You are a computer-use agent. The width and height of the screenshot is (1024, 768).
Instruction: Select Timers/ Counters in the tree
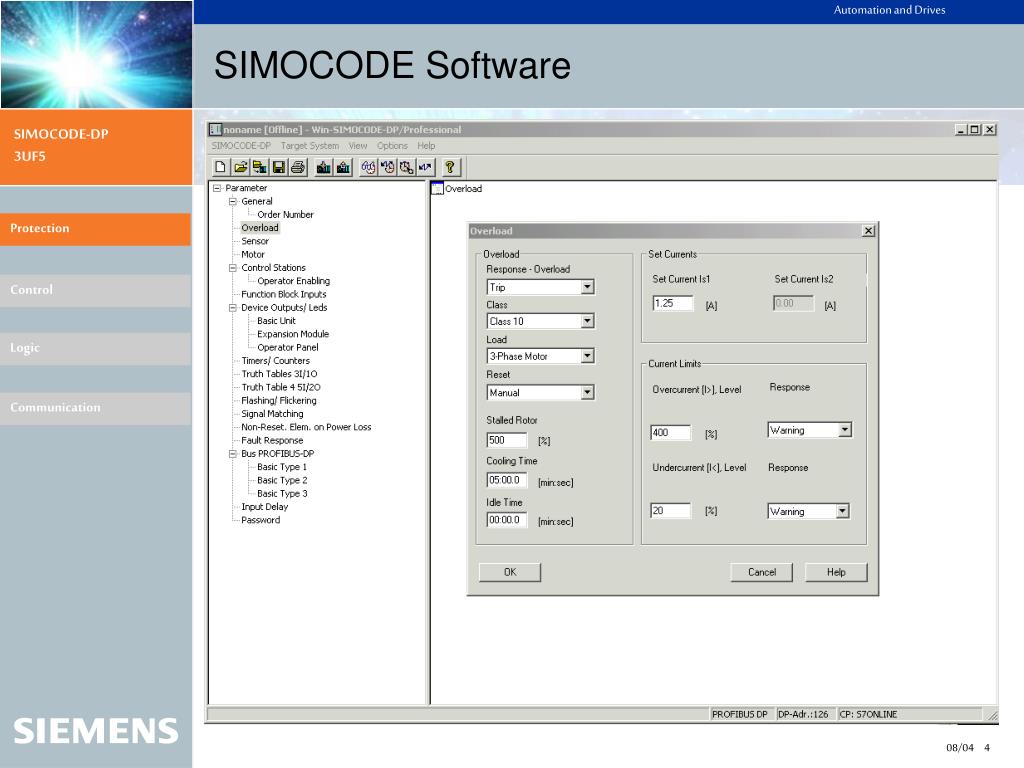click(276, 360)
